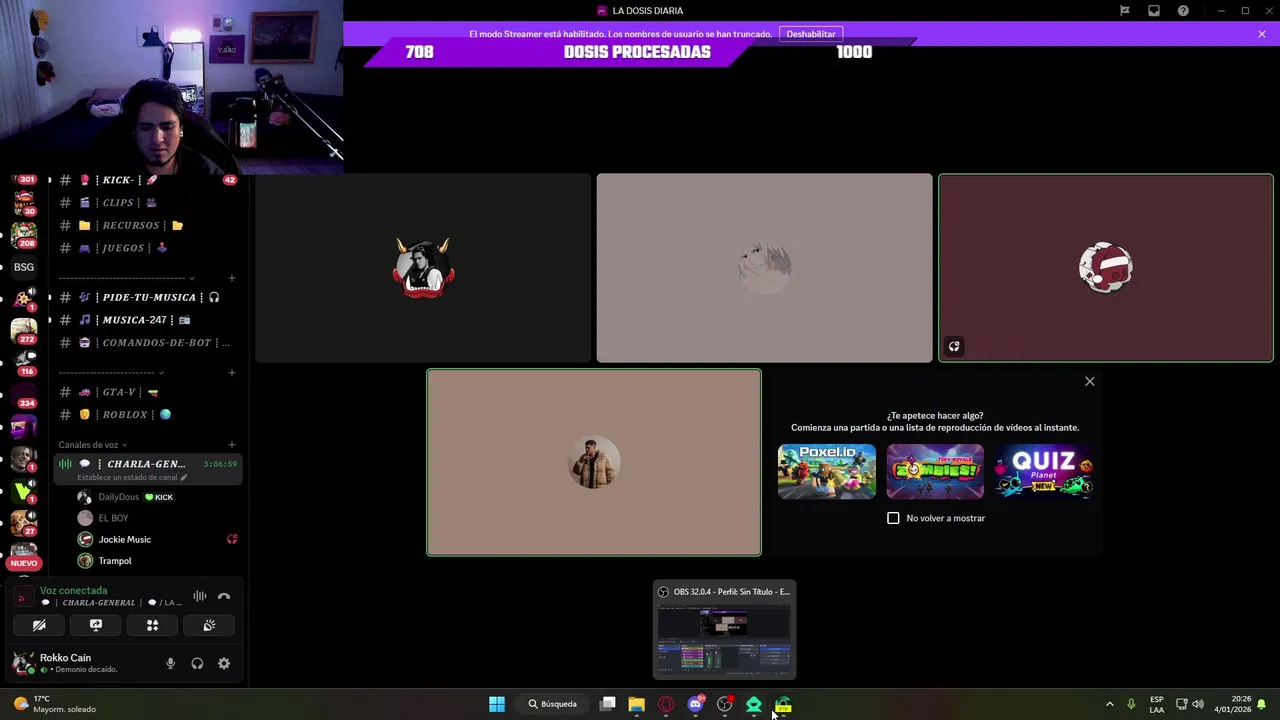Open the RECURSOS text channel
The image size is (1280, 720).
tap(146, 225)
